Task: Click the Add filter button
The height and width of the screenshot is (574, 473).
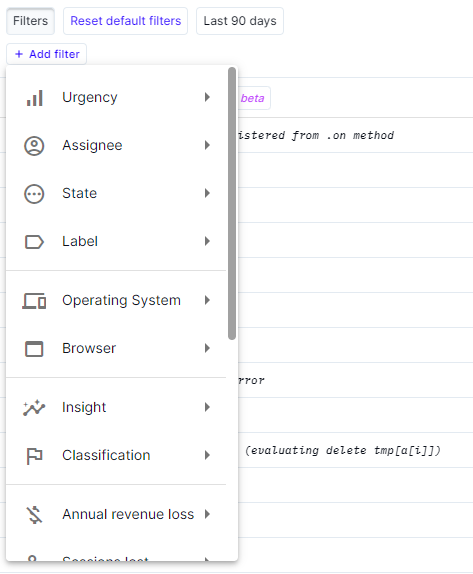Action: 46,54
